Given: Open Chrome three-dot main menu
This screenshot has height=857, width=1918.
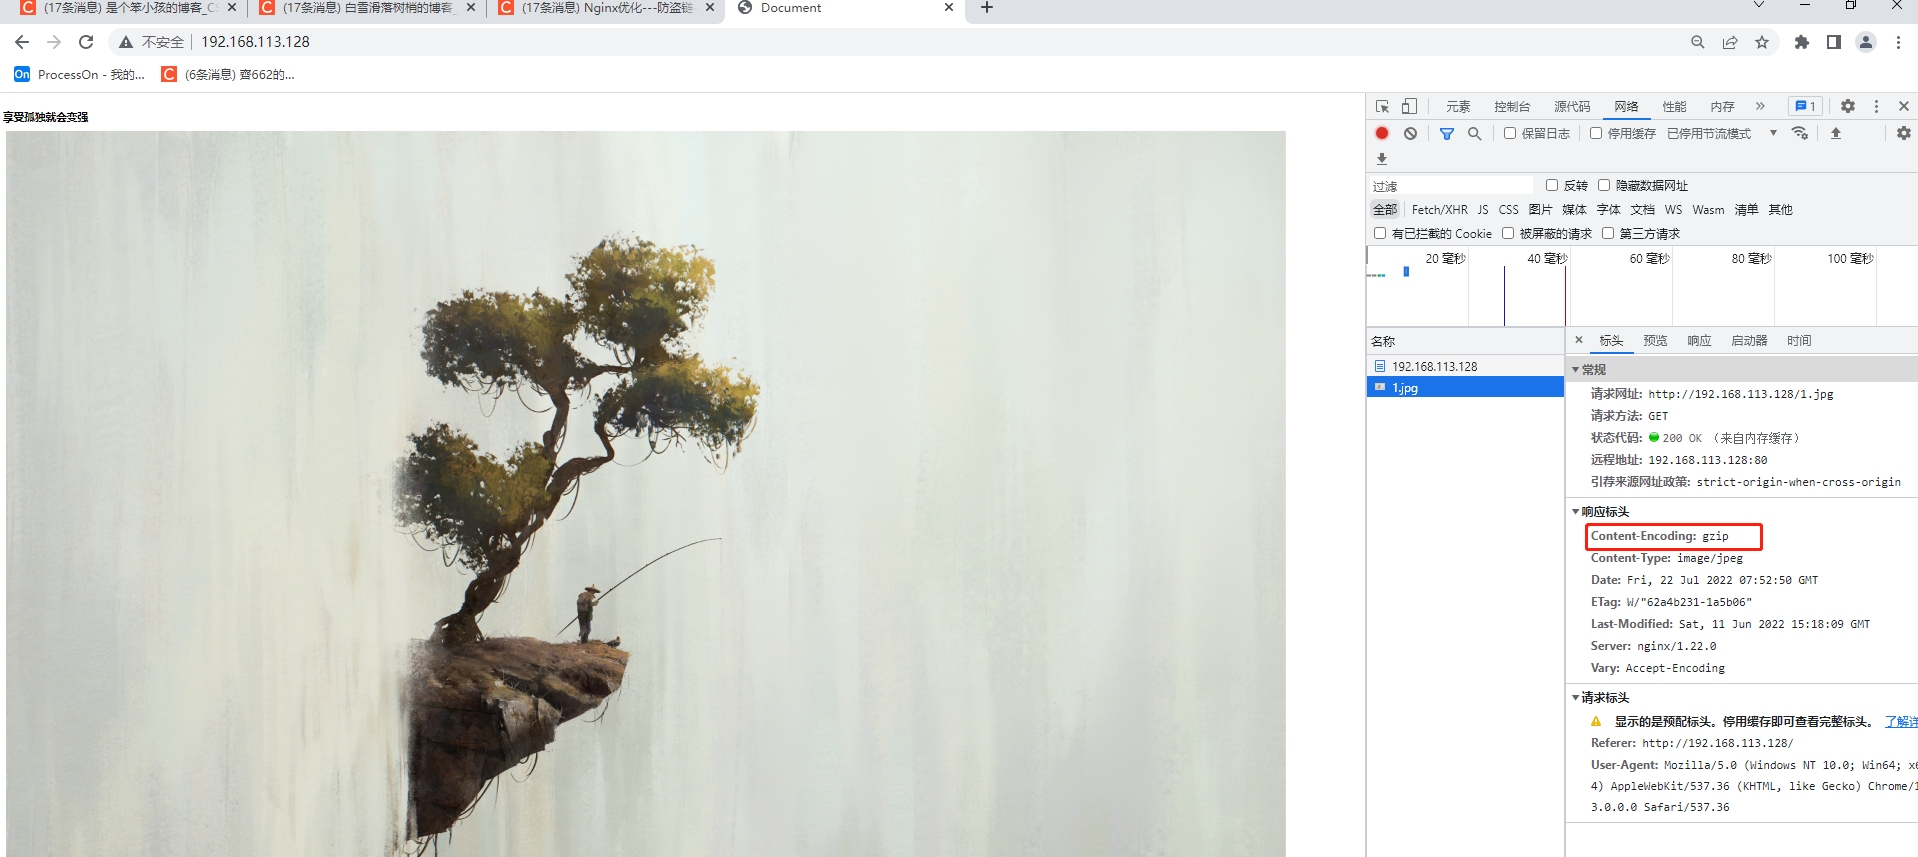Looking at the screenshot, I should 1898,42.
